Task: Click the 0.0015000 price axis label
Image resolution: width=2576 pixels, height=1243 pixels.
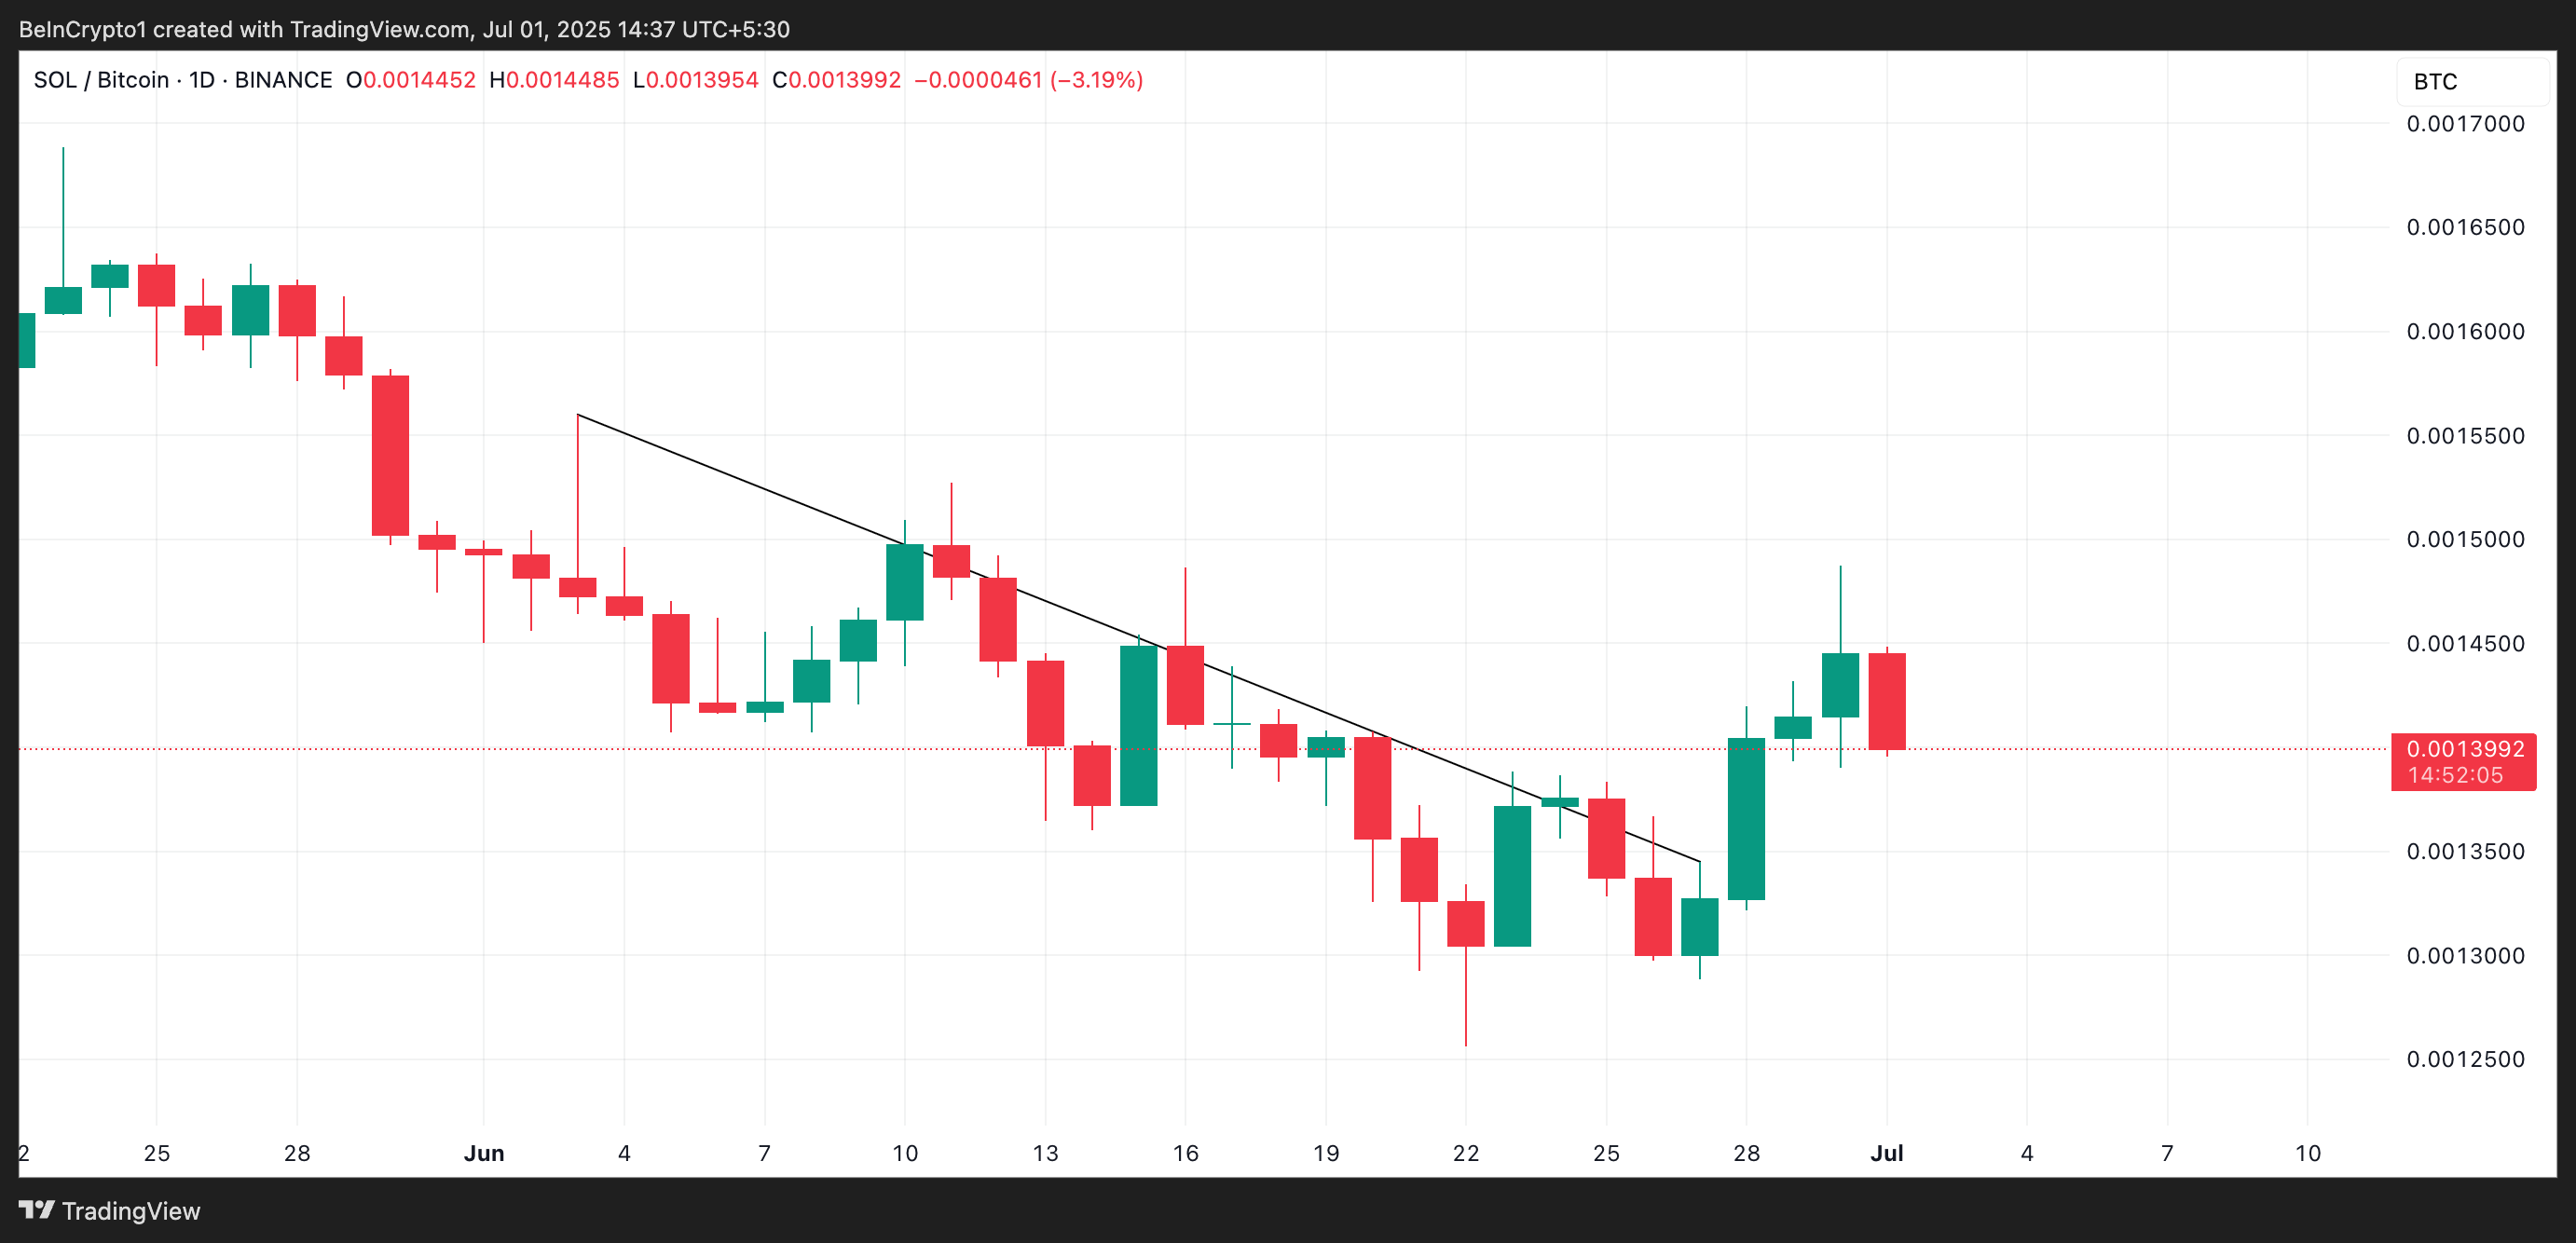Action: click(x=2465, y=540)
